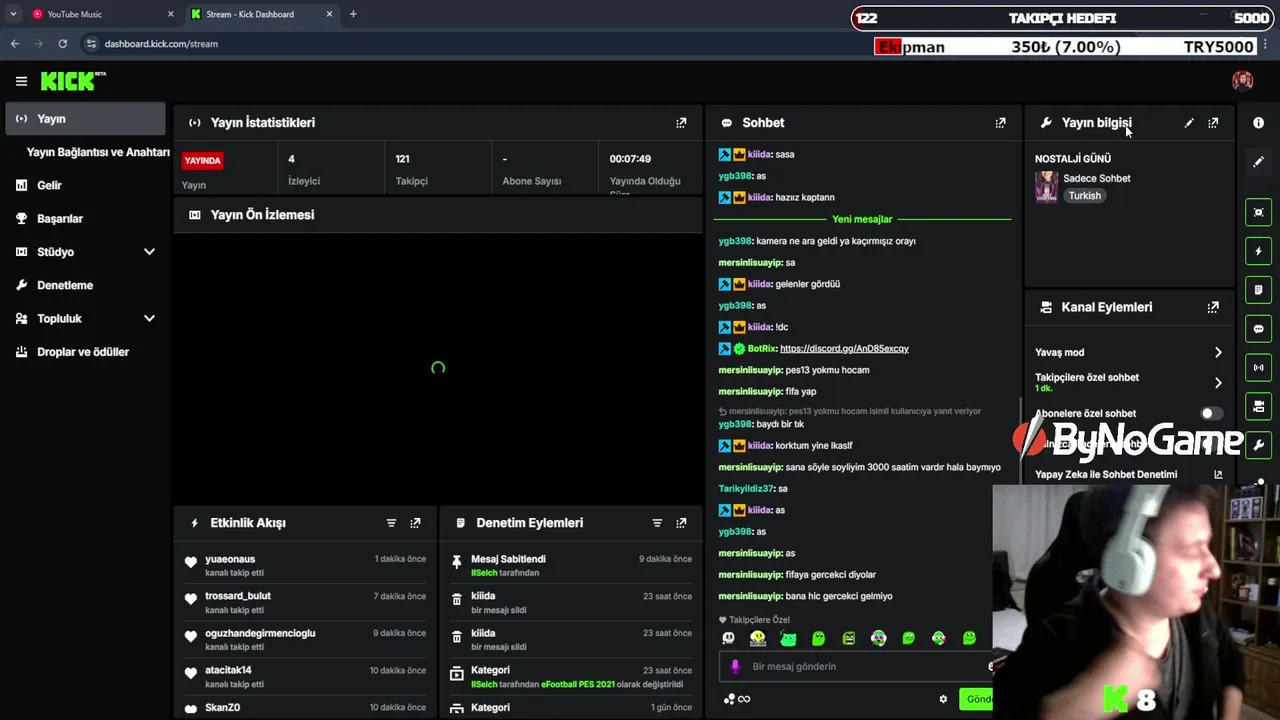Click the Turkish language tag

click(1084, 196)
